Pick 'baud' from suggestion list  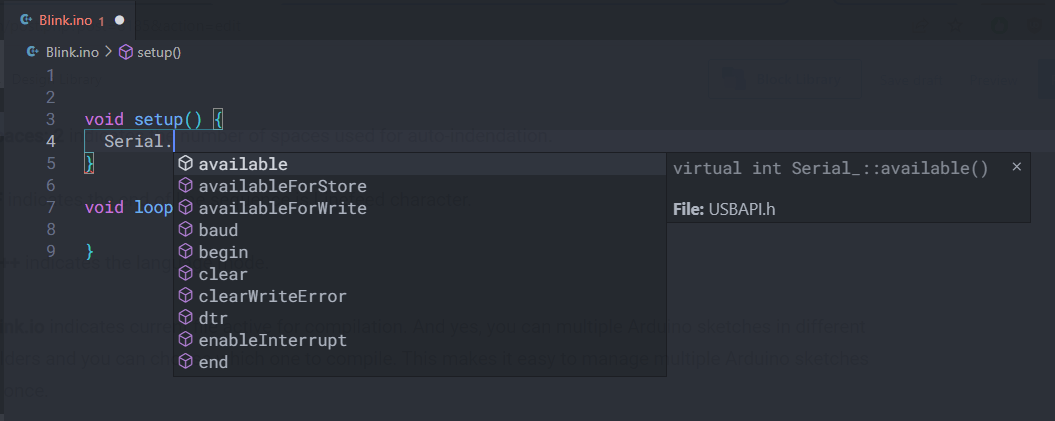click(x=420, y=230)
